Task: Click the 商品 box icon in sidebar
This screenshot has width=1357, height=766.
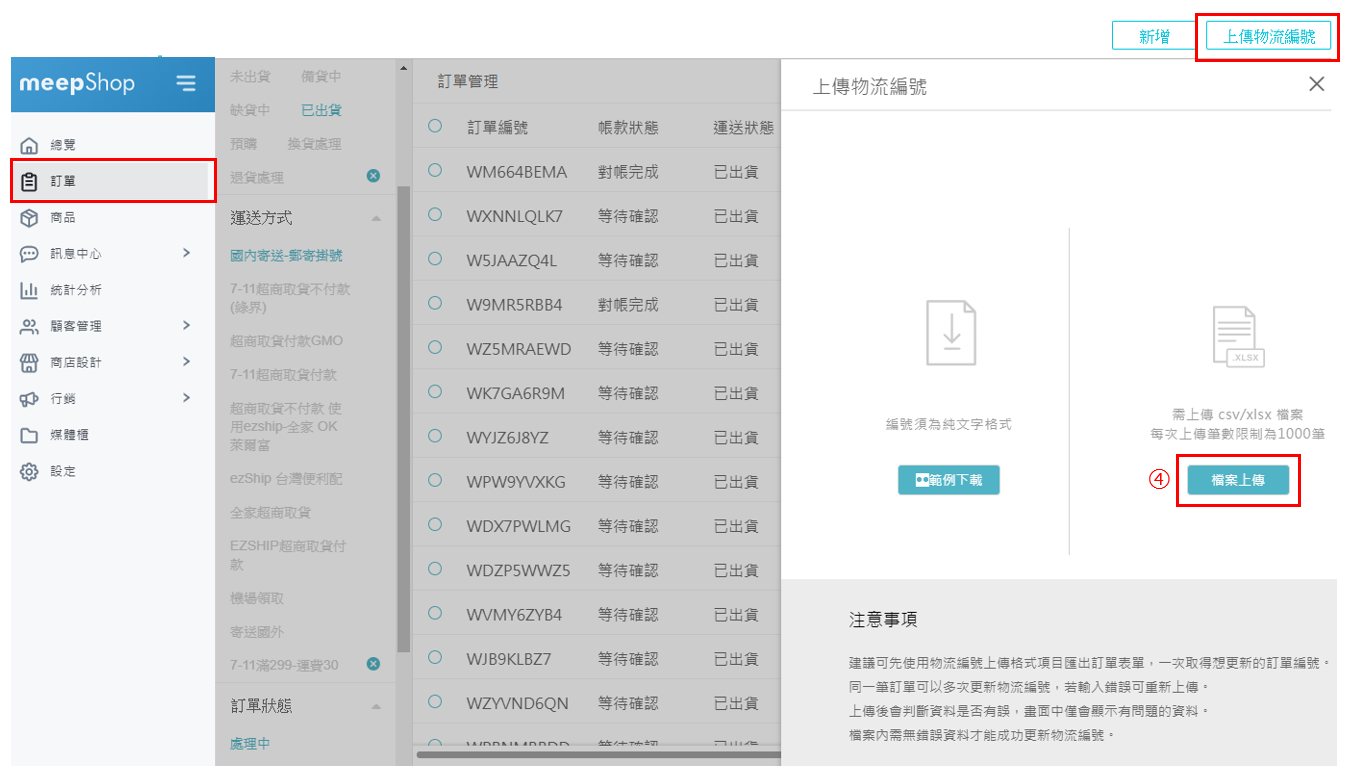Action: pos(29,217)
